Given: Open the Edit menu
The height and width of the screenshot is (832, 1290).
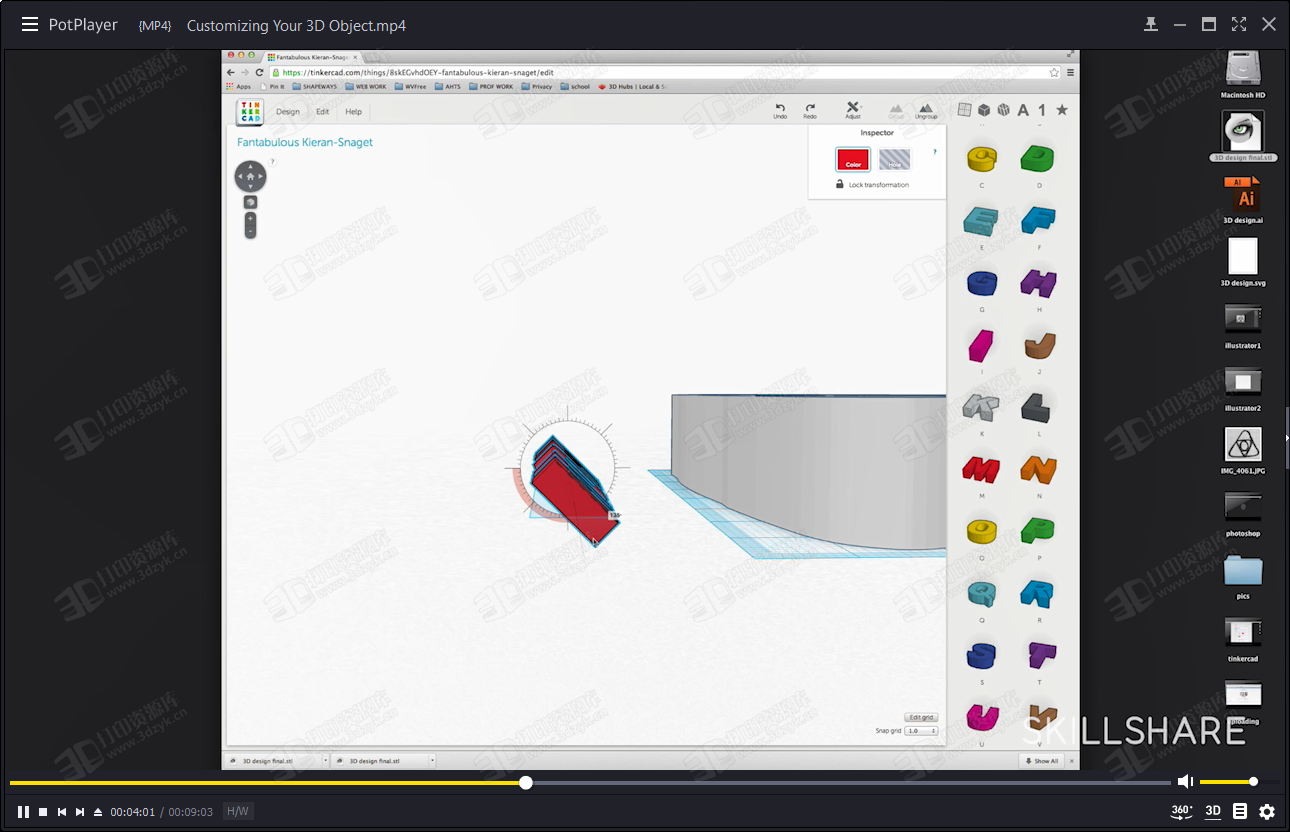Looking at the screenshot, I should (322, 112).
